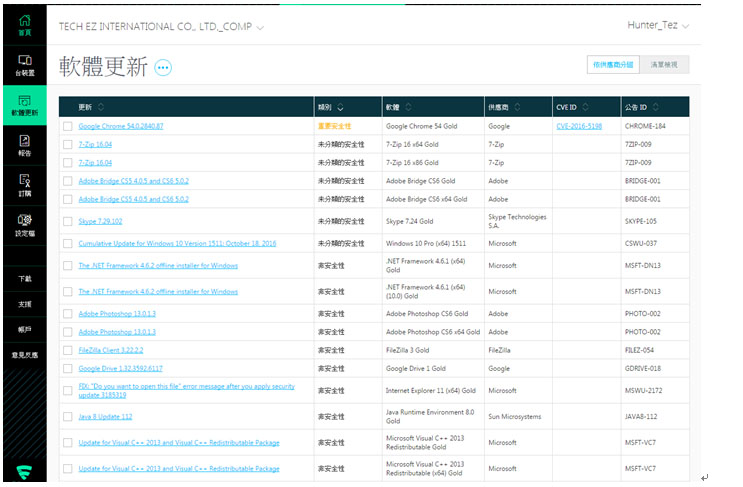The height and width of the screenshot is (487, 743).
Task: Open the 帳戶 account menu item
Action: (25, 329)
